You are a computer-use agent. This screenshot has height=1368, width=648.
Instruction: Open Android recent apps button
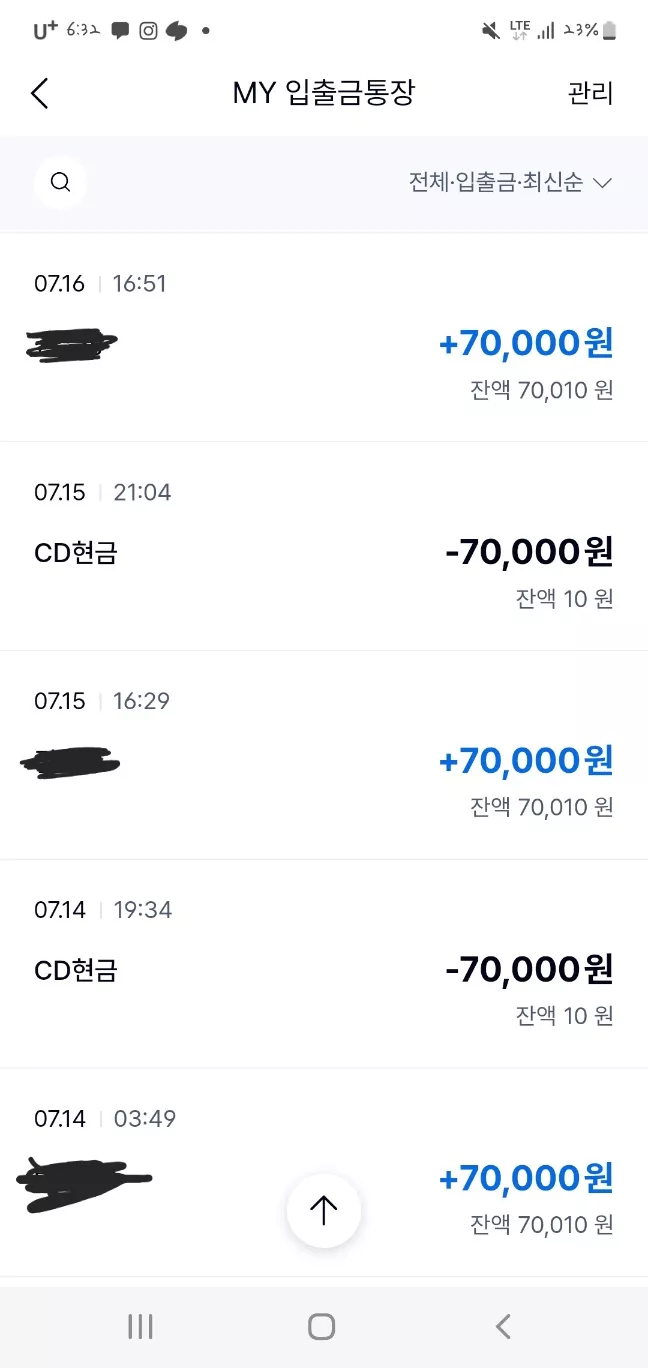click(140, 1327)
